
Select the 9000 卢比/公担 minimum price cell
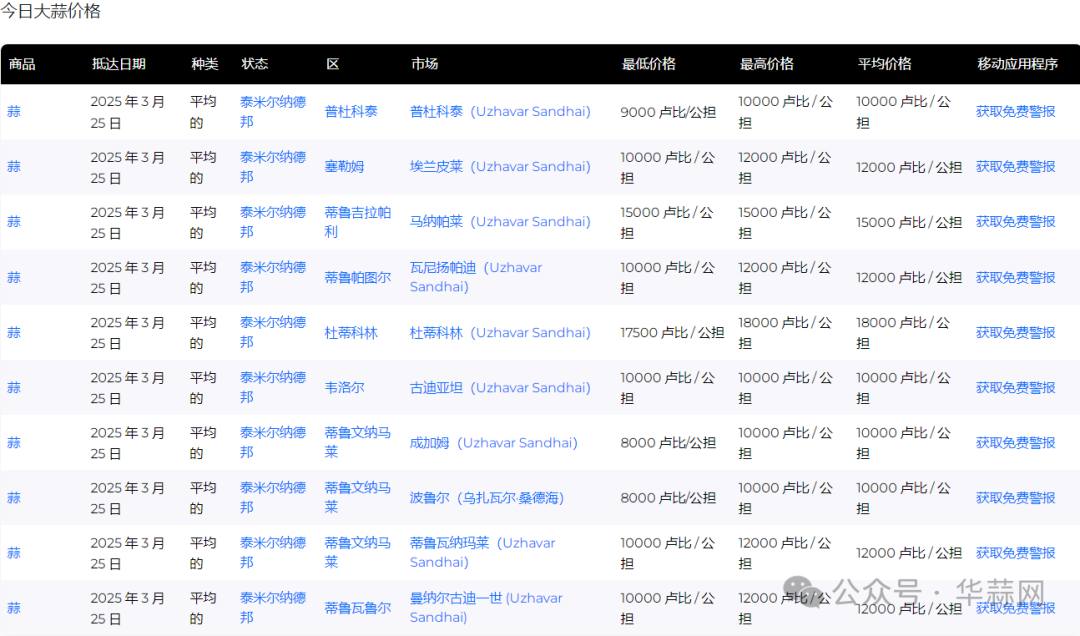point(668,112)
